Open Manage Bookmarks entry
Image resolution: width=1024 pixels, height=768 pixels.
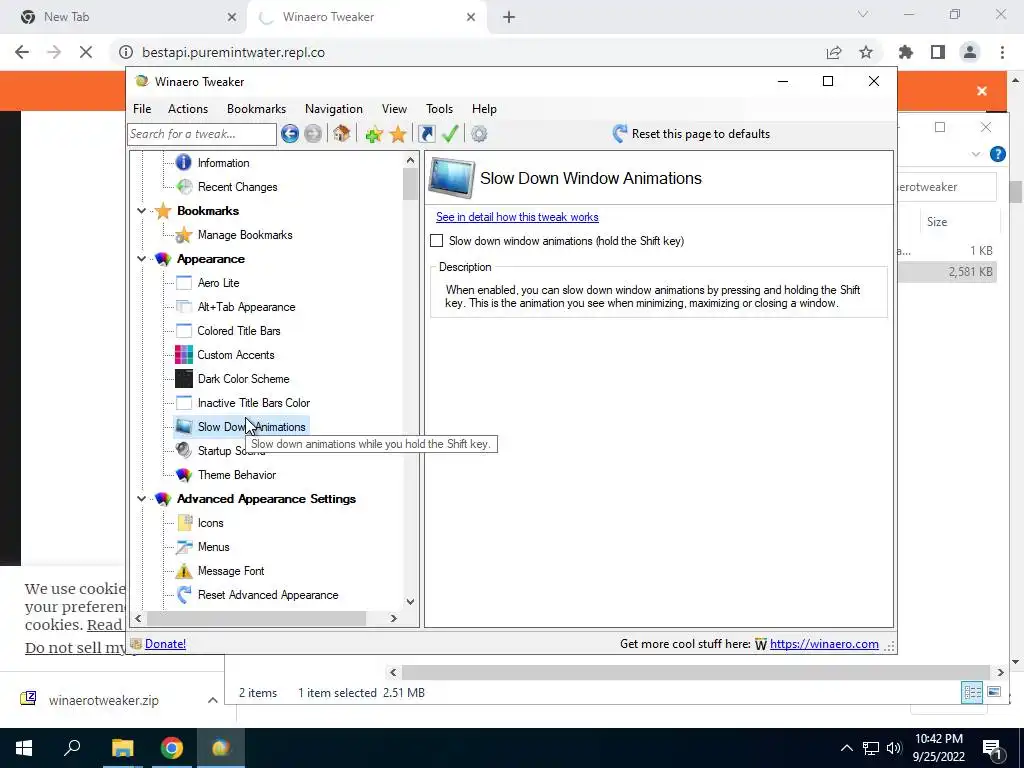[245, 234]
